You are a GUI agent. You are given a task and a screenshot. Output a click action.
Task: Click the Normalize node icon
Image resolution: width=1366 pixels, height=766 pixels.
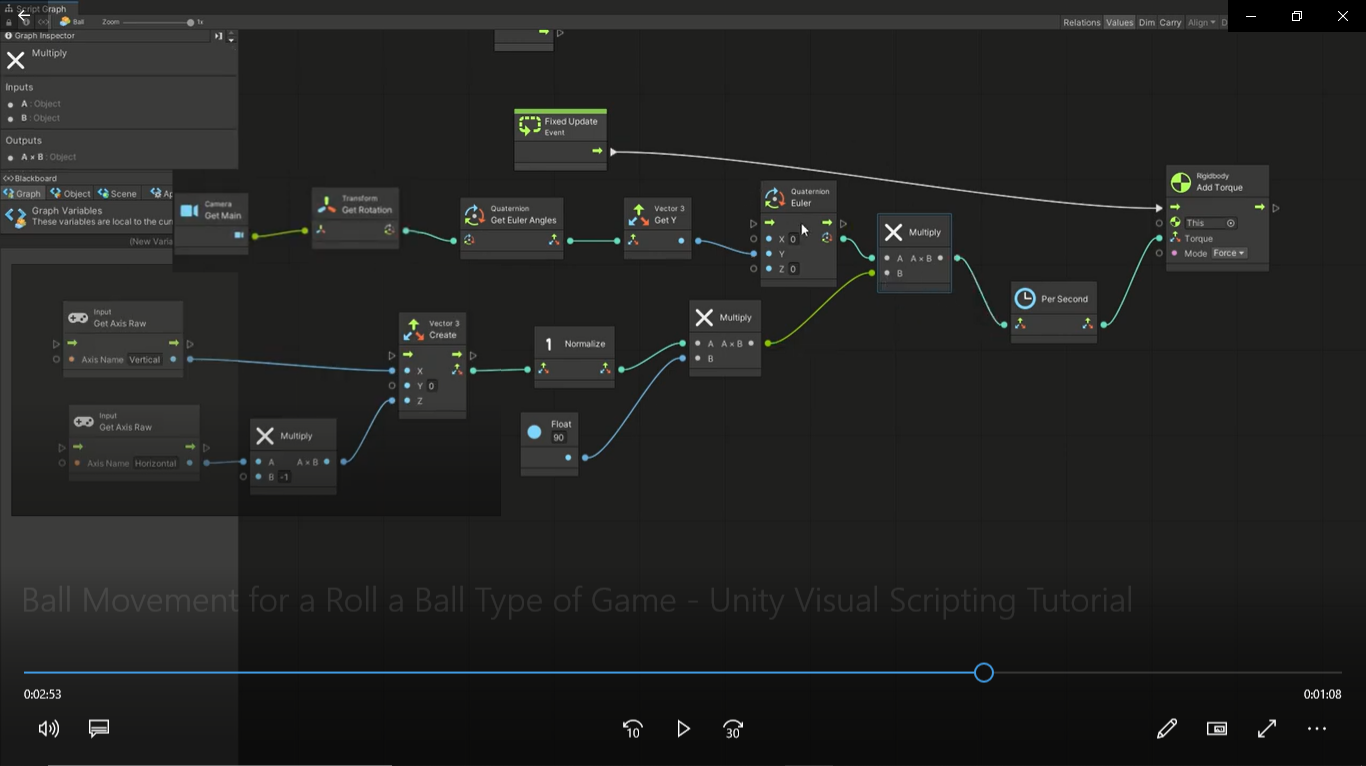pos(548,344)
